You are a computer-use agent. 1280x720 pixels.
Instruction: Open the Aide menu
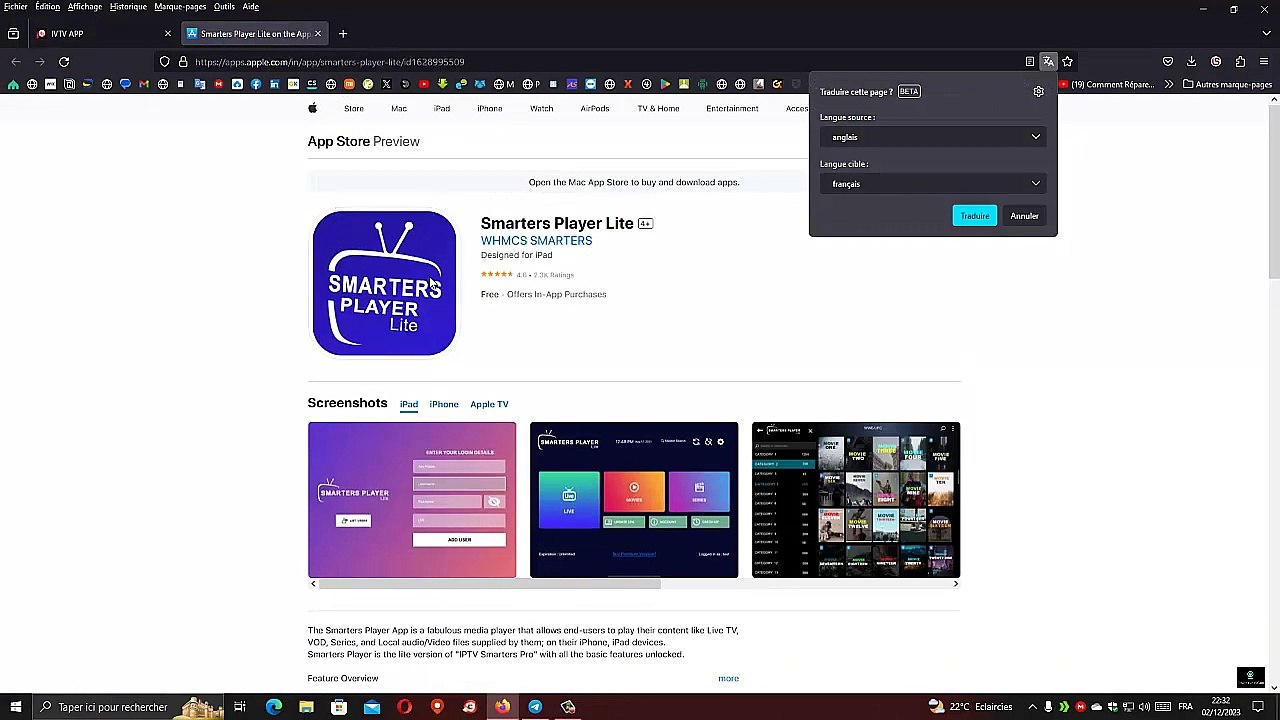(x=251, y=7)
